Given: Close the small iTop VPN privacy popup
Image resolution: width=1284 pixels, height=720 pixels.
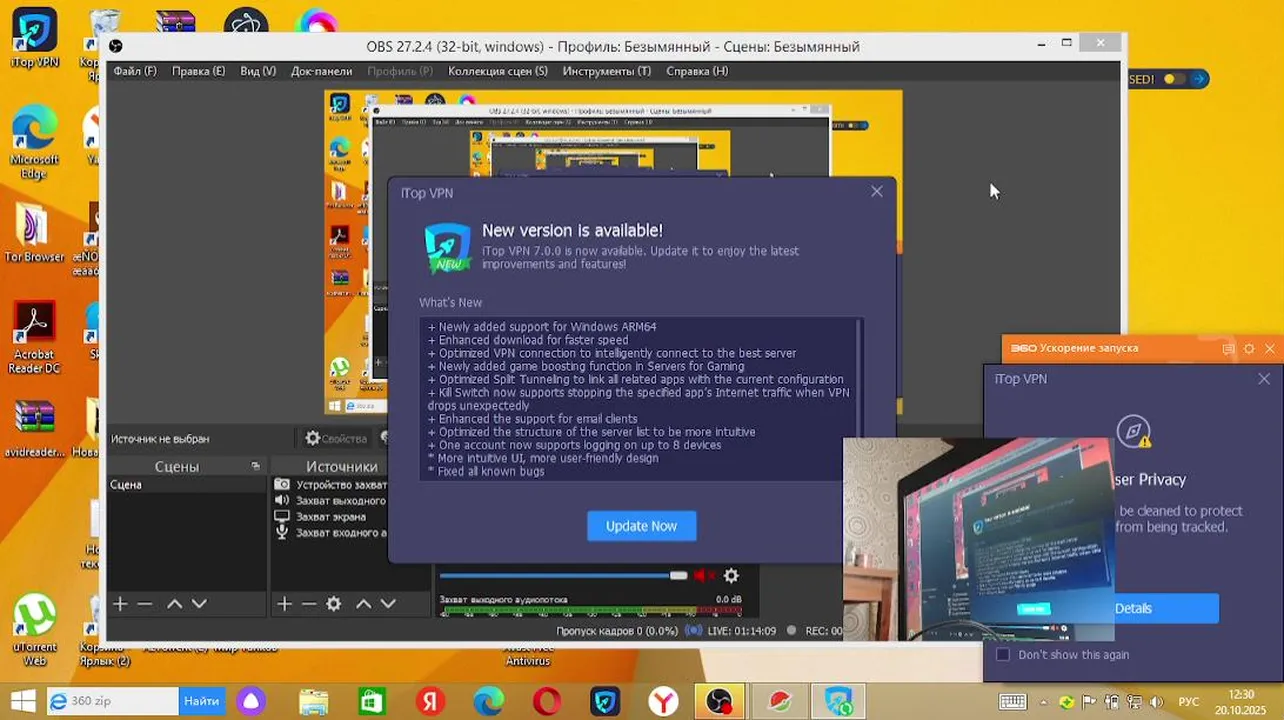Looking at the screenshot, I should pos(1264,379).
